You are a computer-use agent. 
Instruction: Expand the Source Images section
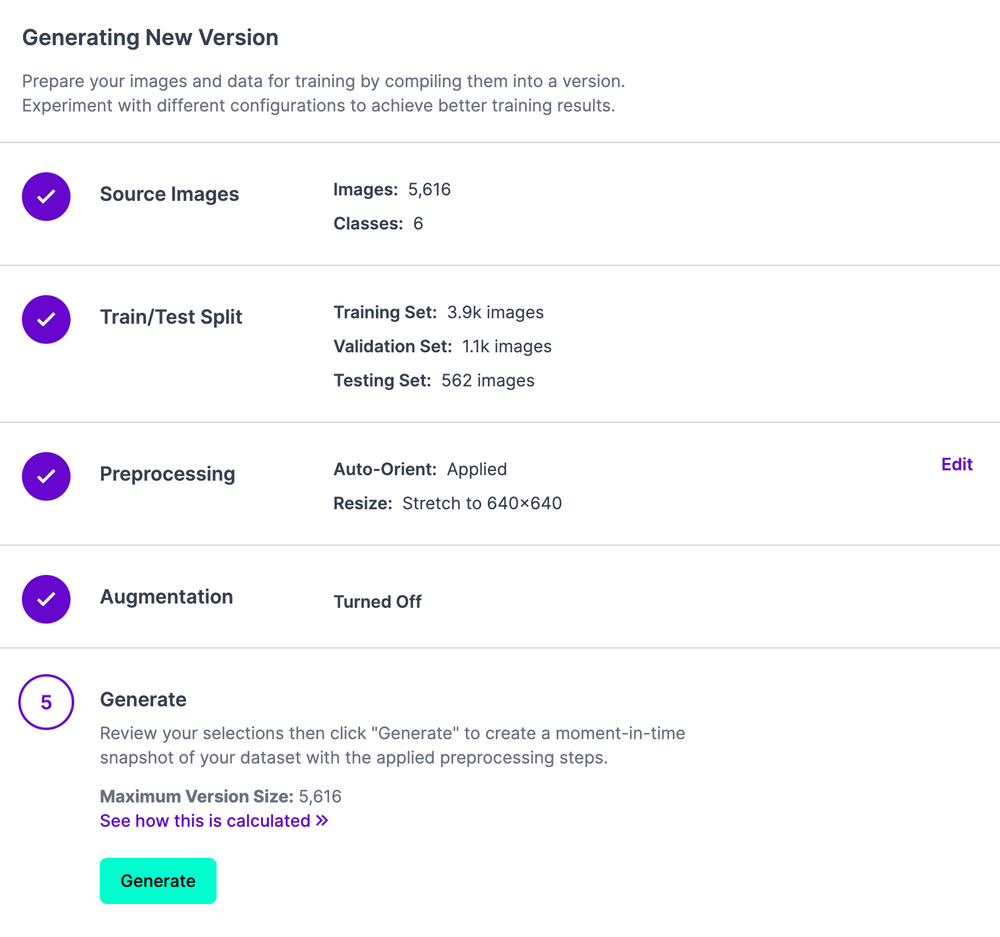[169, 194]
